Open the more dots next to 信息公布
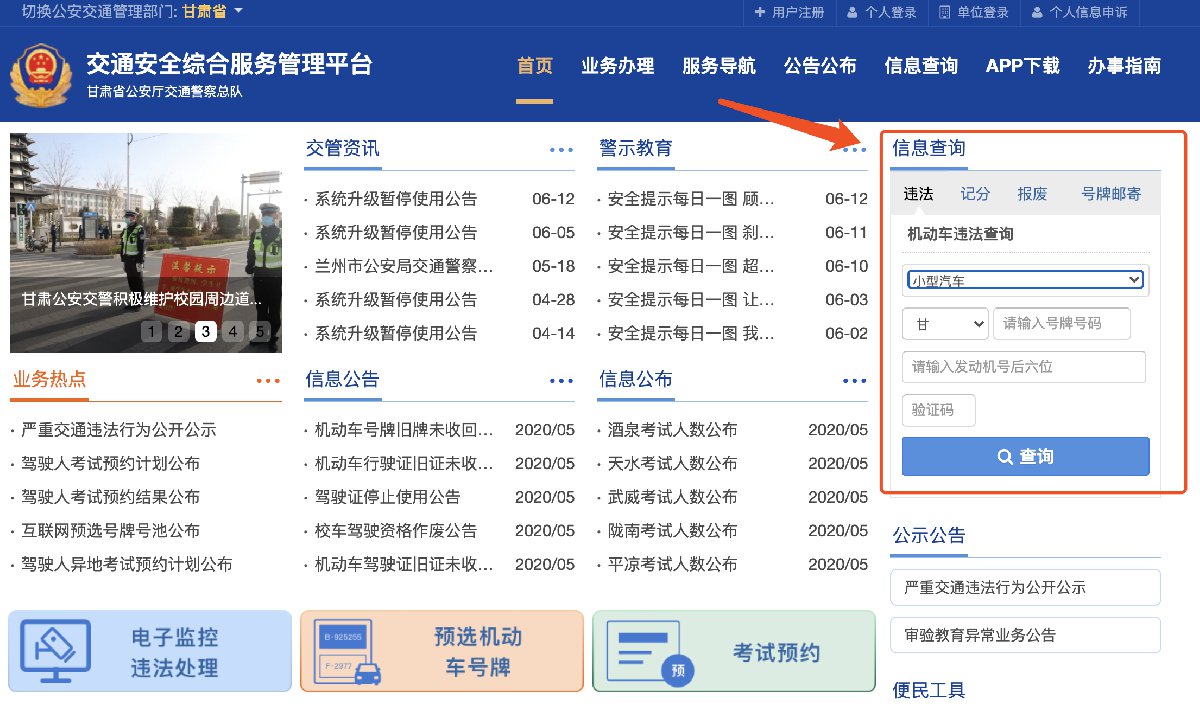This screenshot has height=706, width=1200. pyautogui.click(x=855, y=381)
